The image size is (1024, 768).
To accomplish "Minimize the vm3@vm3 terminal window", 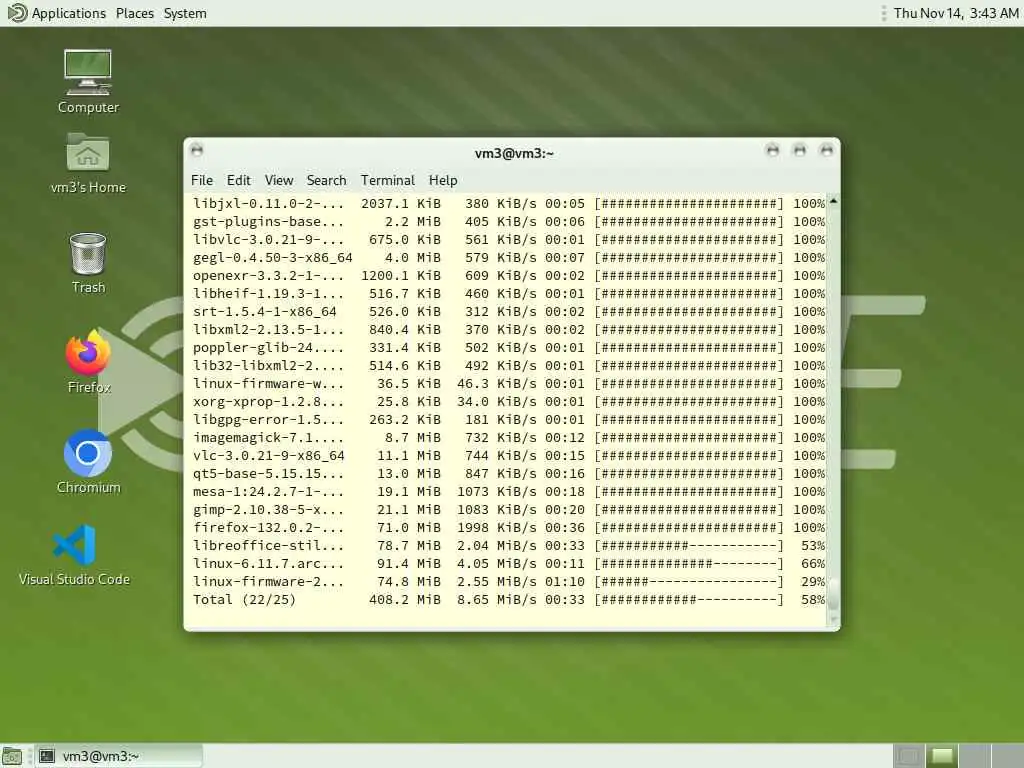I will (773, 151).
